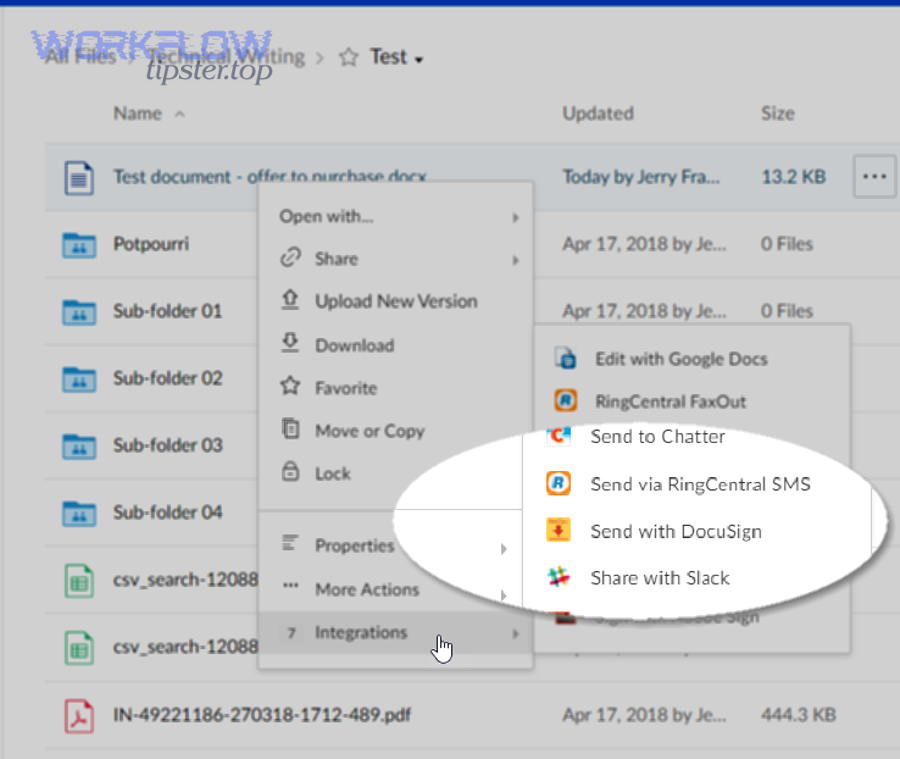Open Test document - offer to purchase file

pos(270,176)
